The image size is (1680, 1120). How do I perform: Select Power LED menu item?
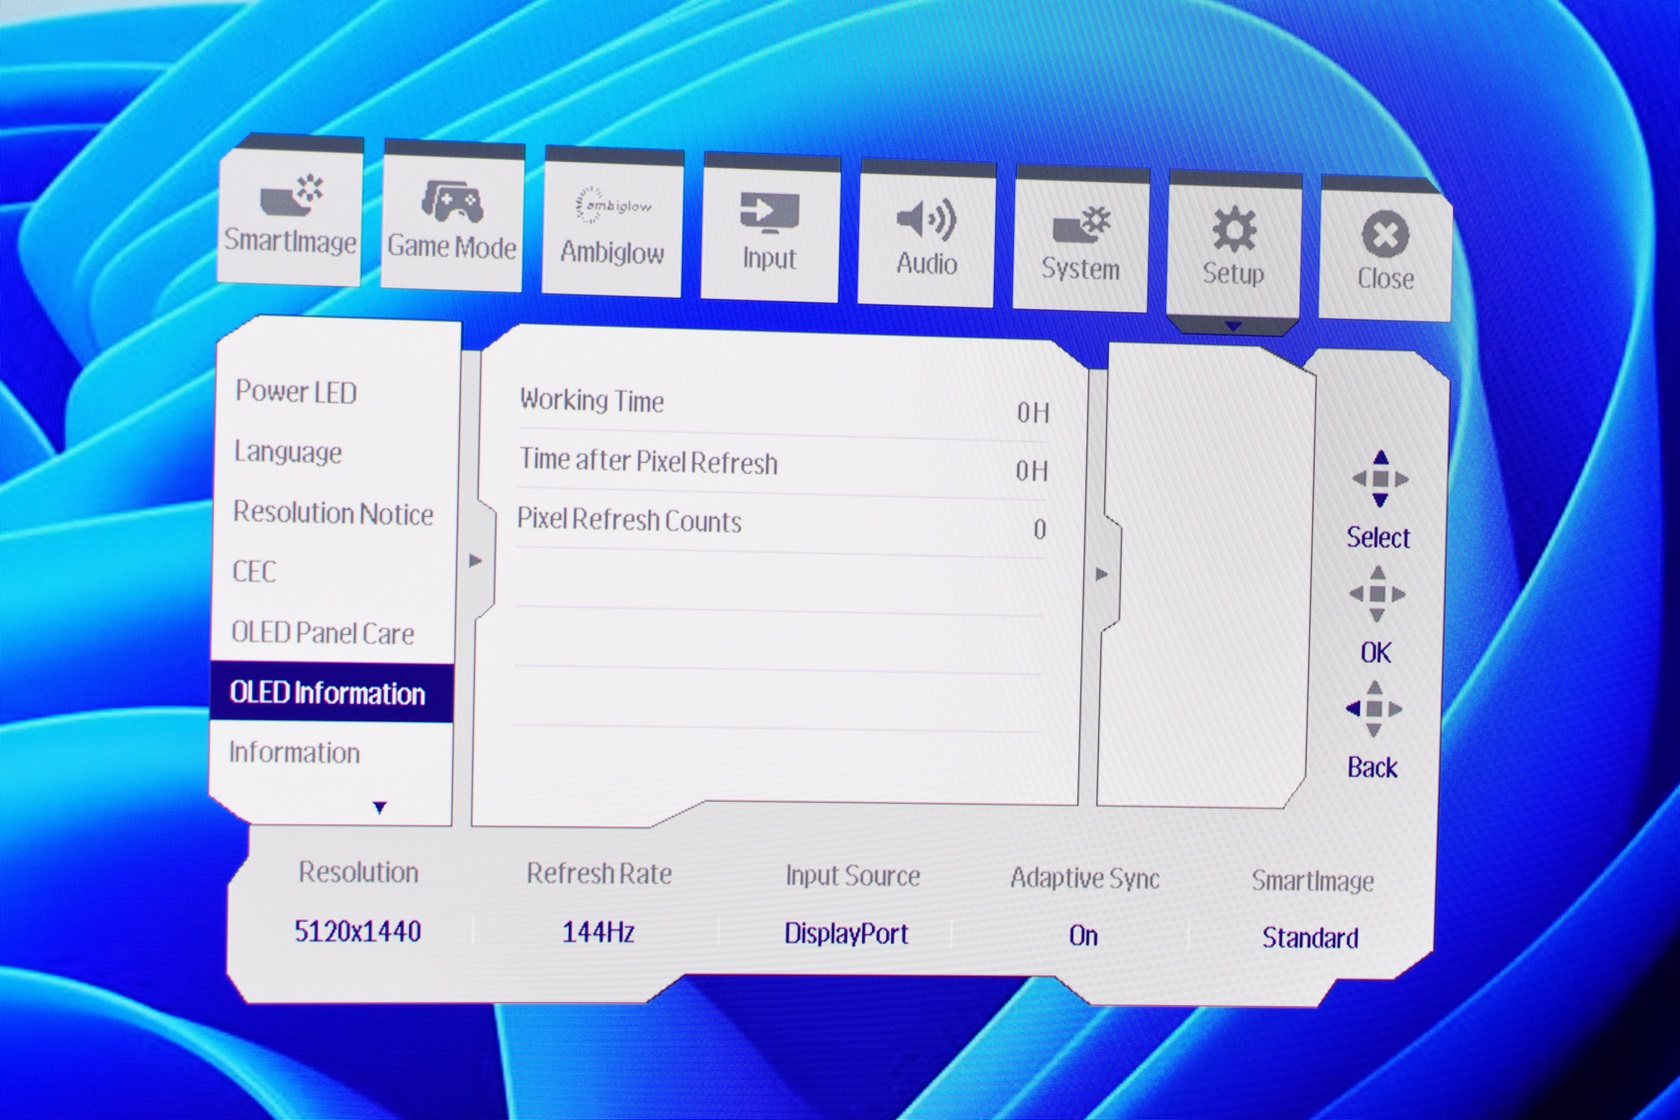296,392
